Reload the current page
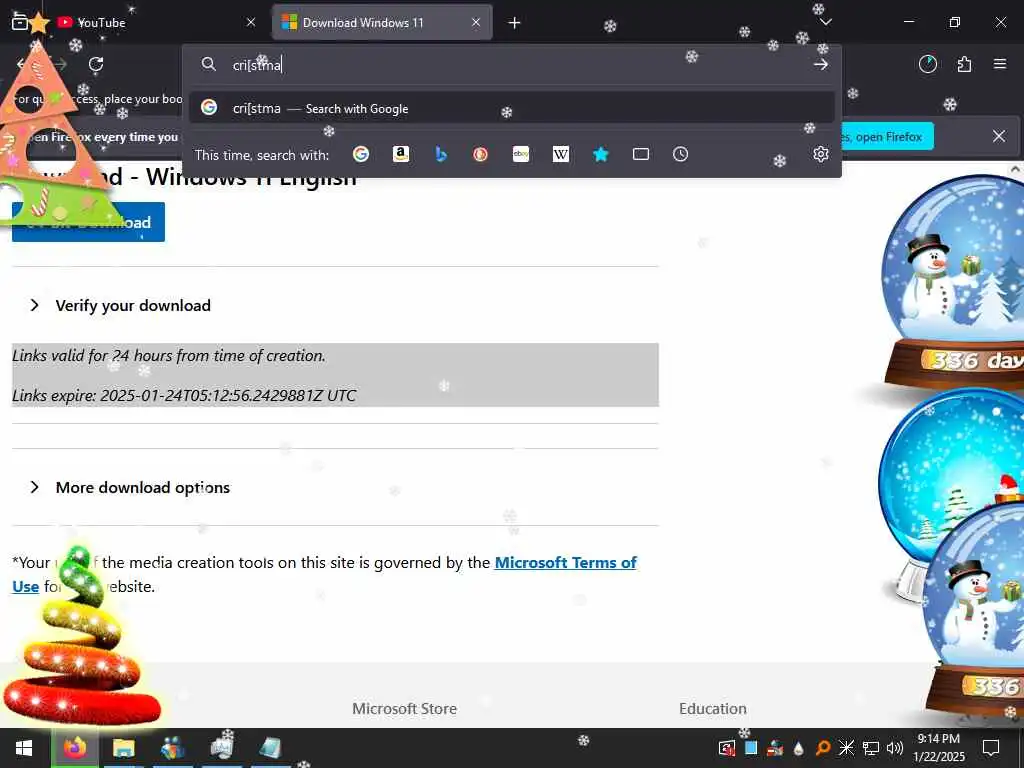1024x768 pixels. pos(96,64)
